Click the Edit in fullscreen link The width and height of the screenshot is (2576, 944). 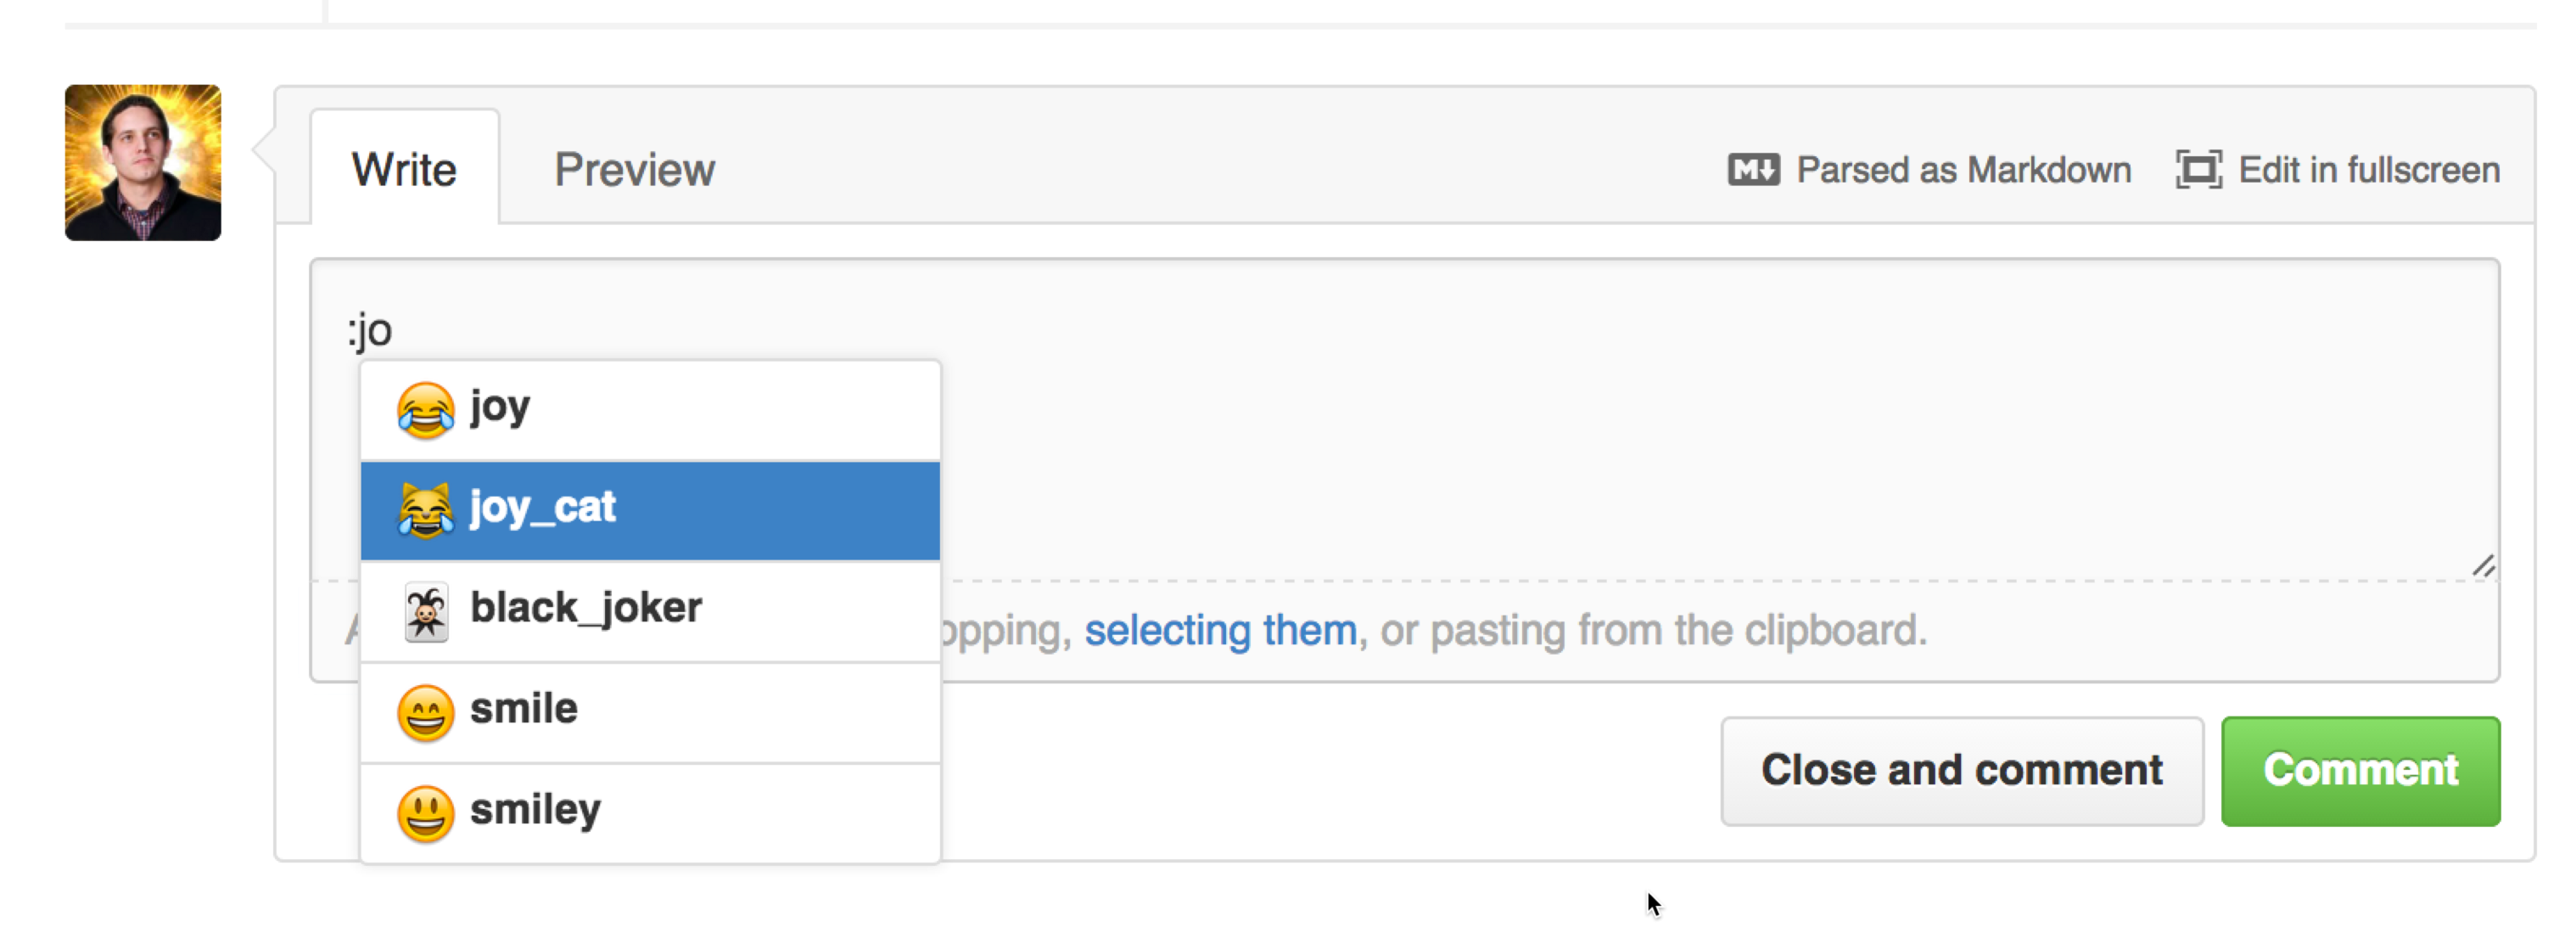[2368, 170]
